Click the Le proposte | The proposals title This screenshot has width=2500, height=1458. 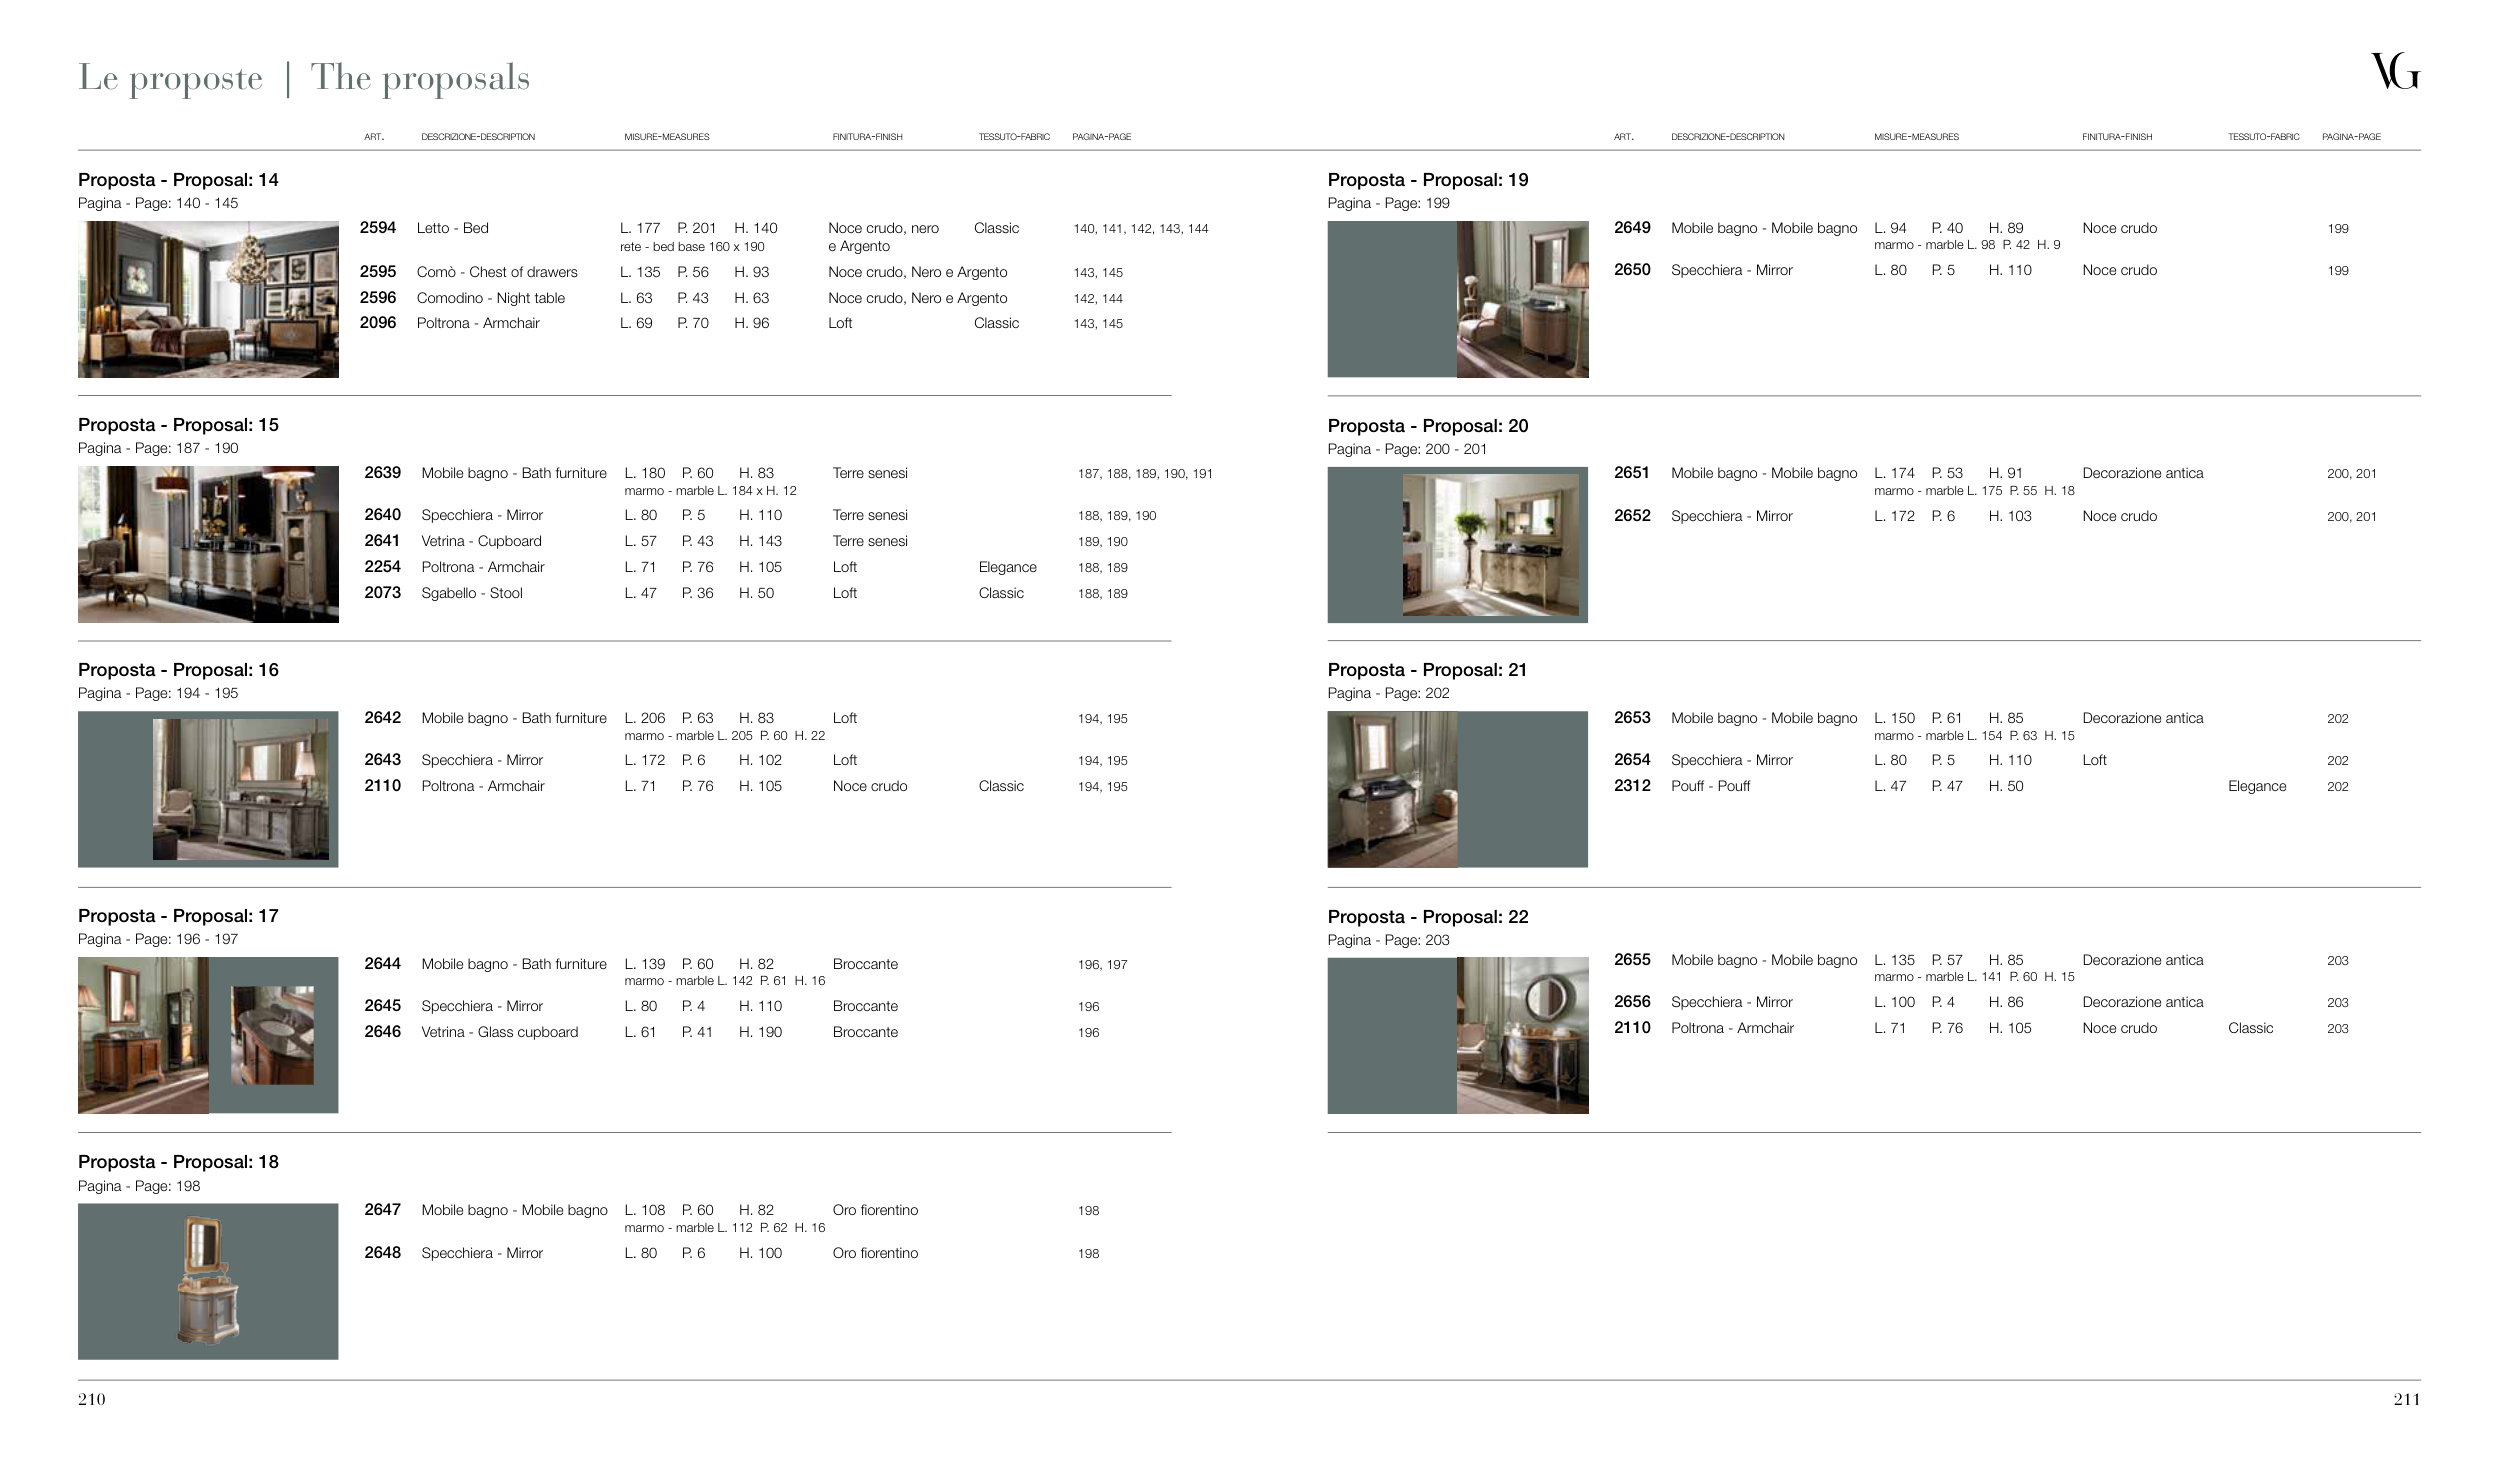[x=304, y=77]
